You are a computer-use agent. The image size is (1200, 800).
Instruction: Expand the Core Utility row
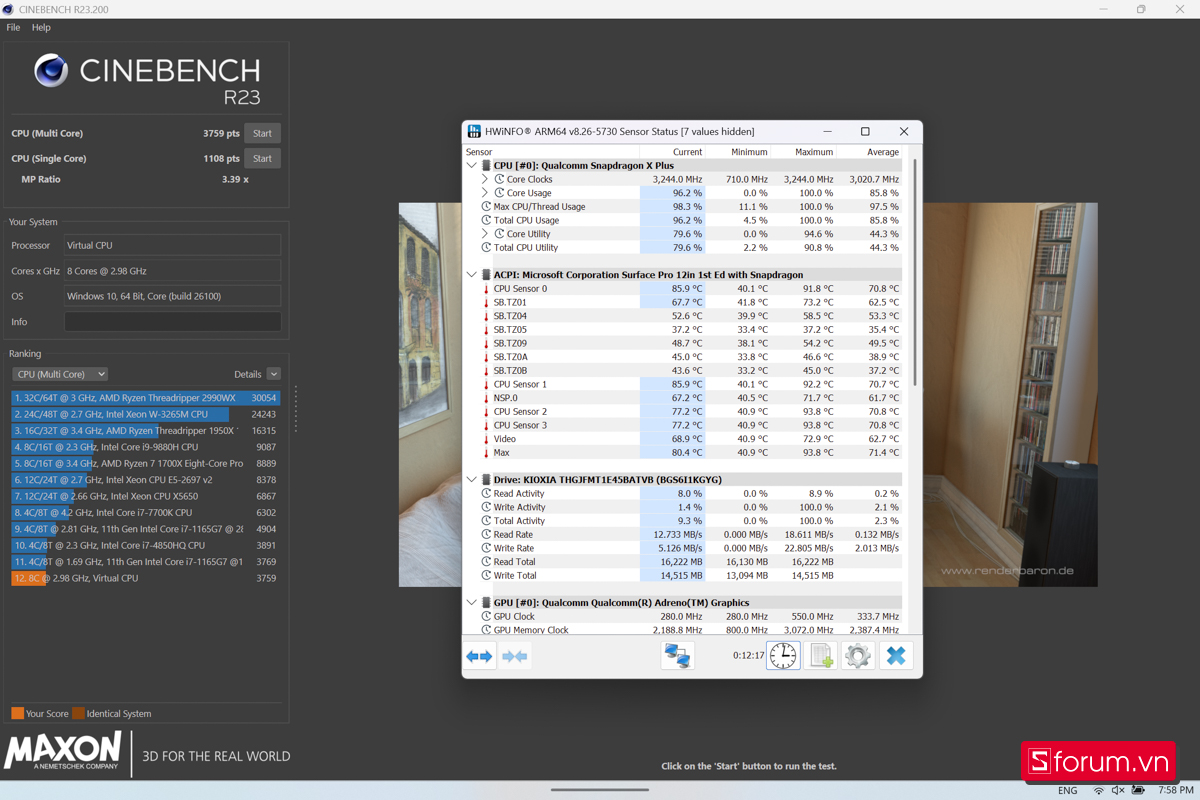click(485, 234)
